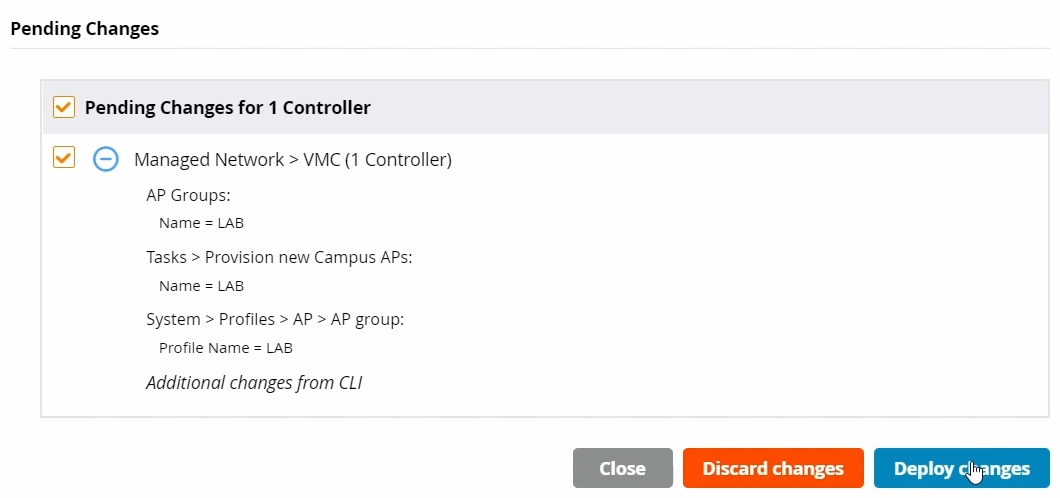Select the Profile Name = LAB entry
Screen dimensions: 1060x498
click(x=225, y=348)
